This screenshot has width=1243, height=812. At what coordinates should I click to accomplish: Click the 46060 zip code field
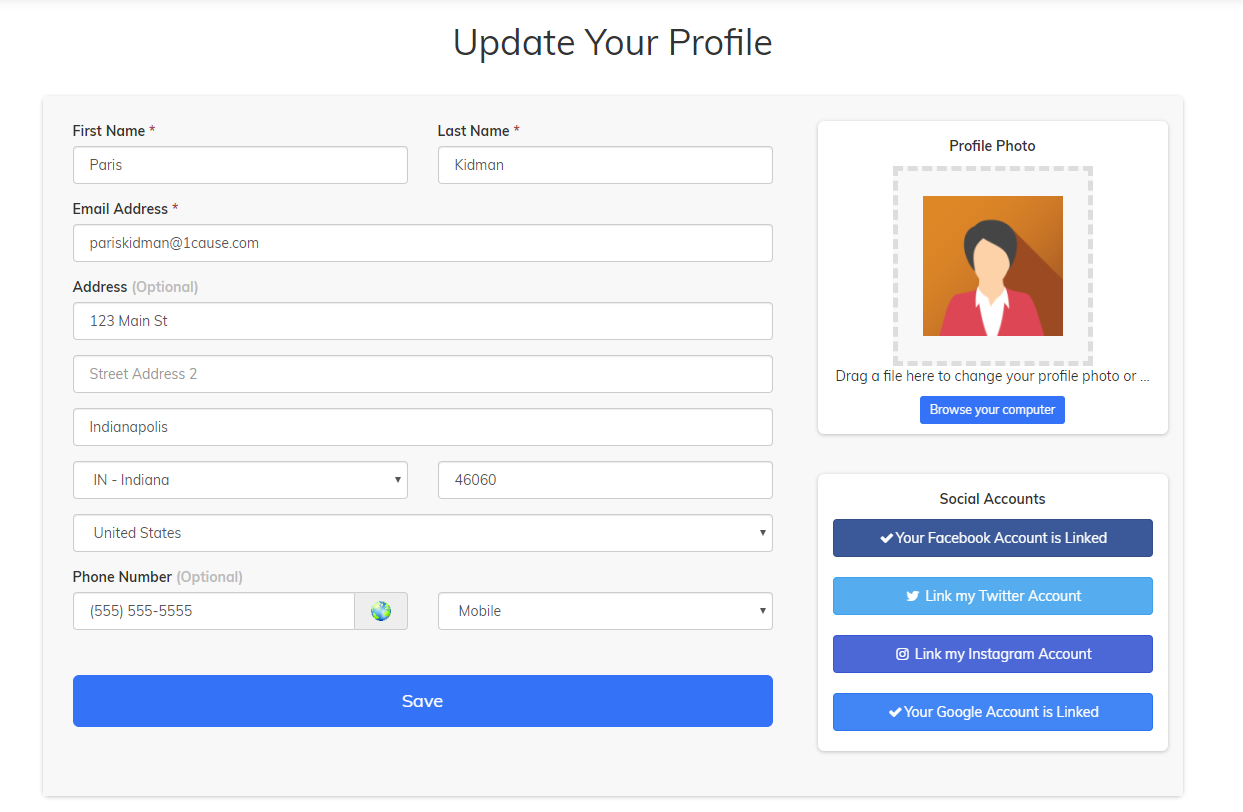tap(605, 480)
